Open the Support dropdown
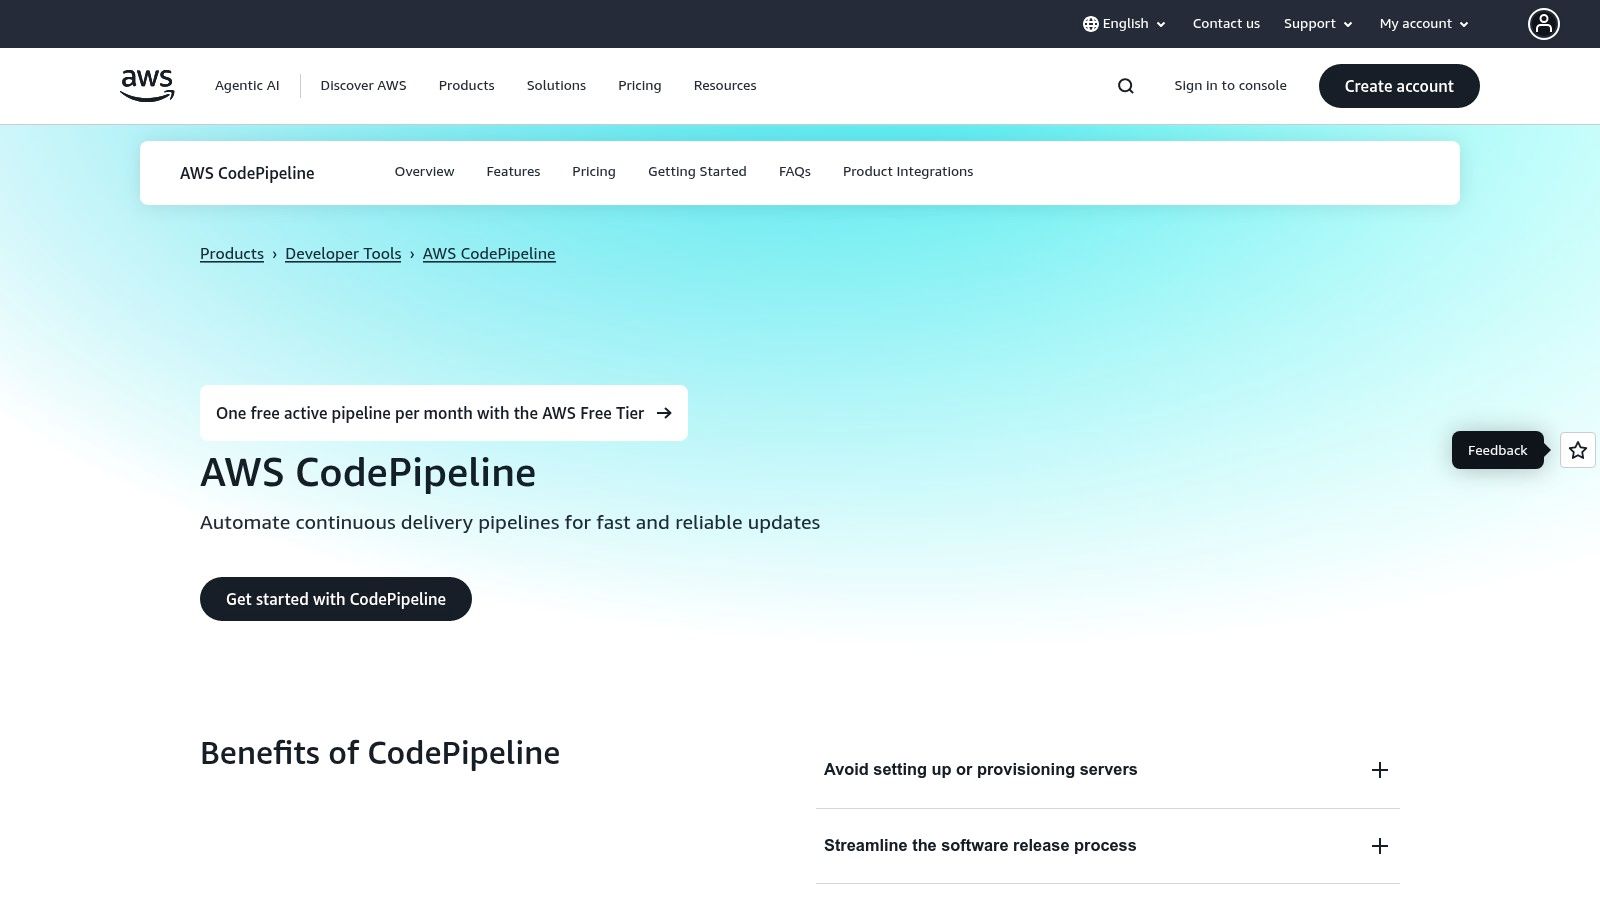The width and height of the screenshot is (1600, 900). point(1318,24)
